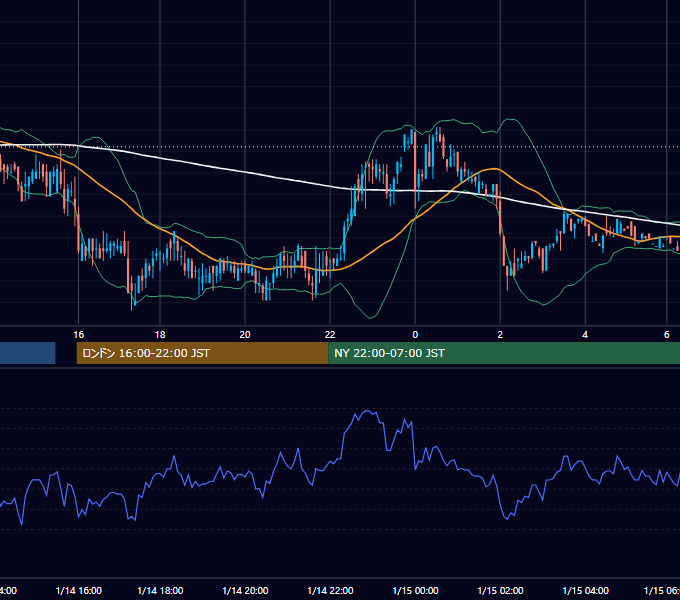
Task: Click hour label '18' on the price chart axis
Action: coord(160,335)
